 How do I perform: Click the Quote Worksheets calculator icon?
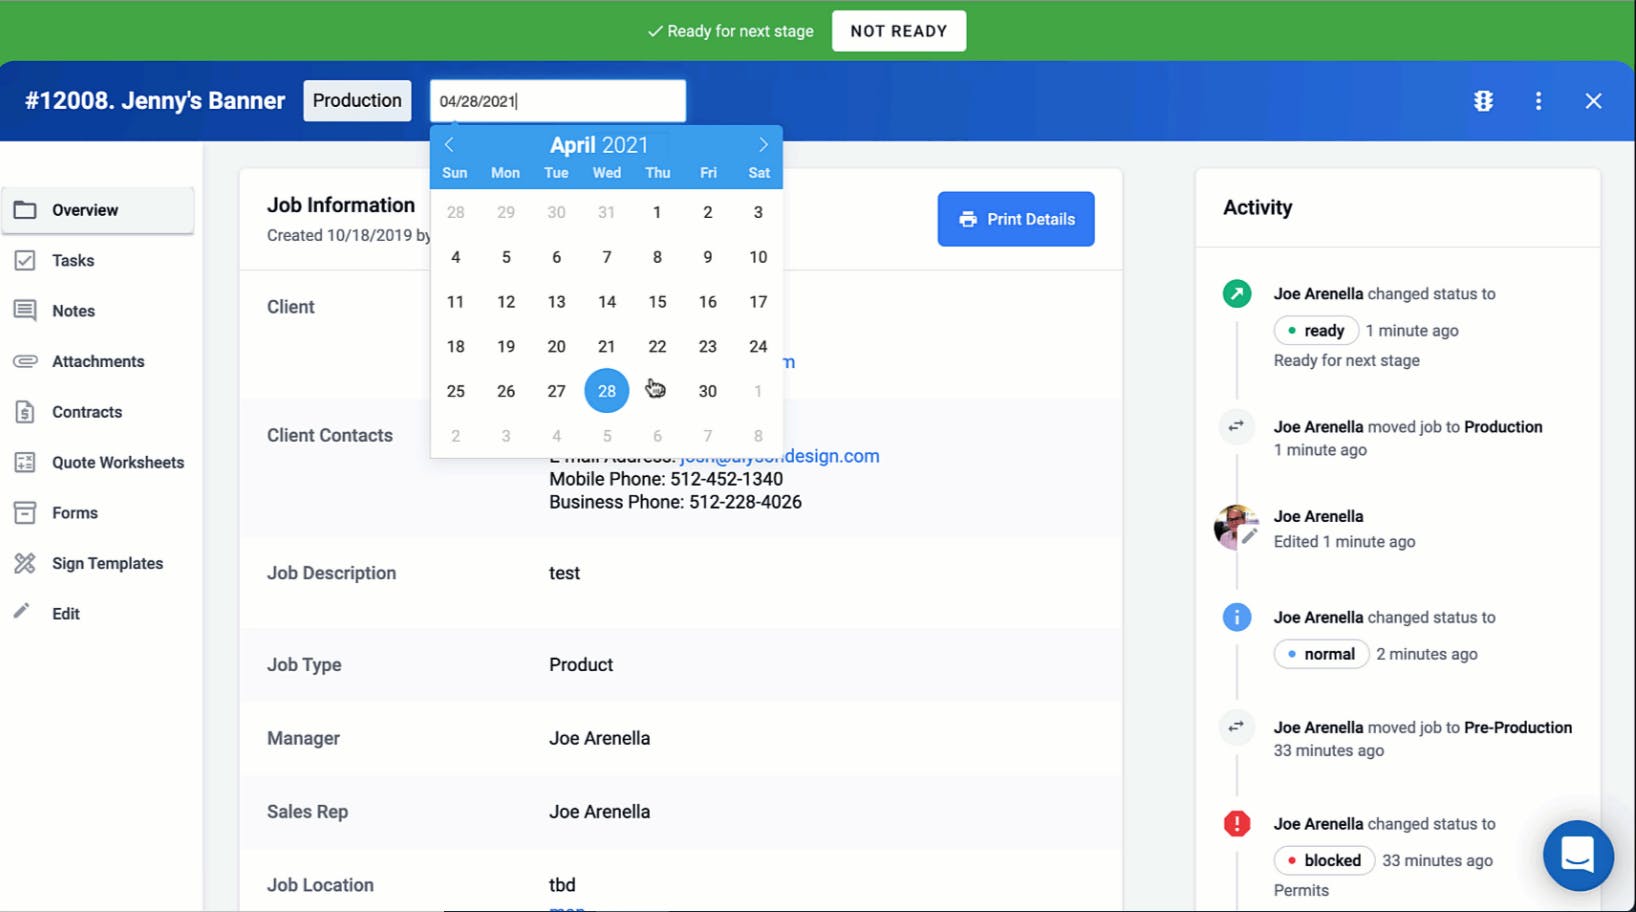tap(26, 462)
